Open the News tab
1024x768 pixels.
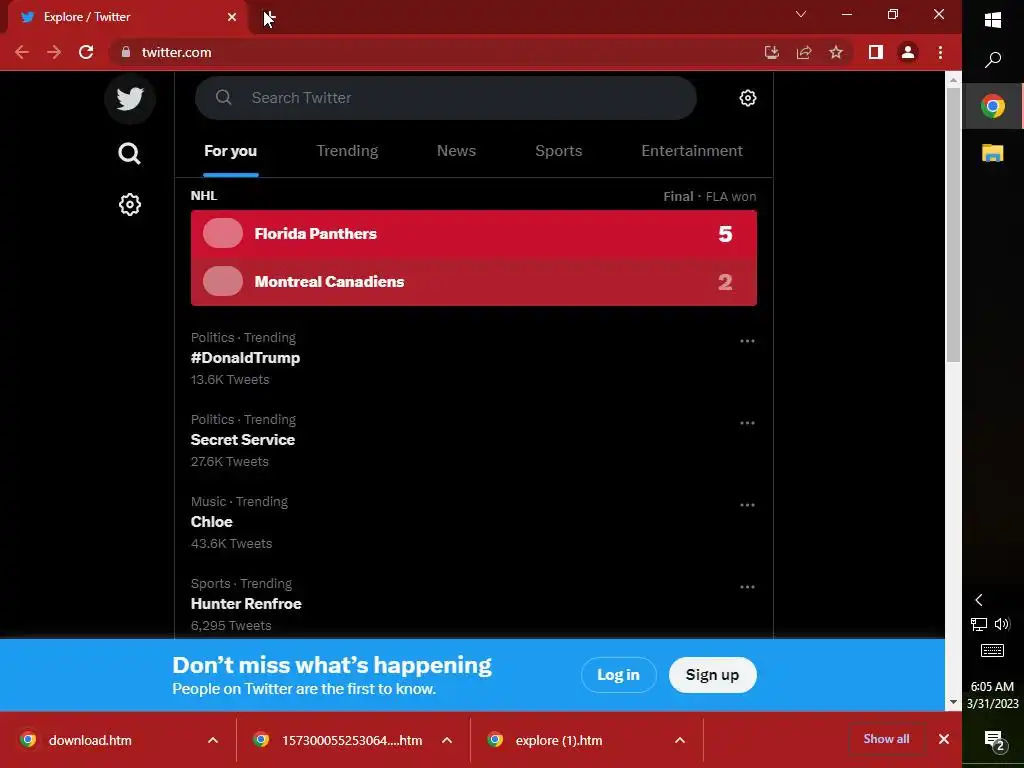456,151
